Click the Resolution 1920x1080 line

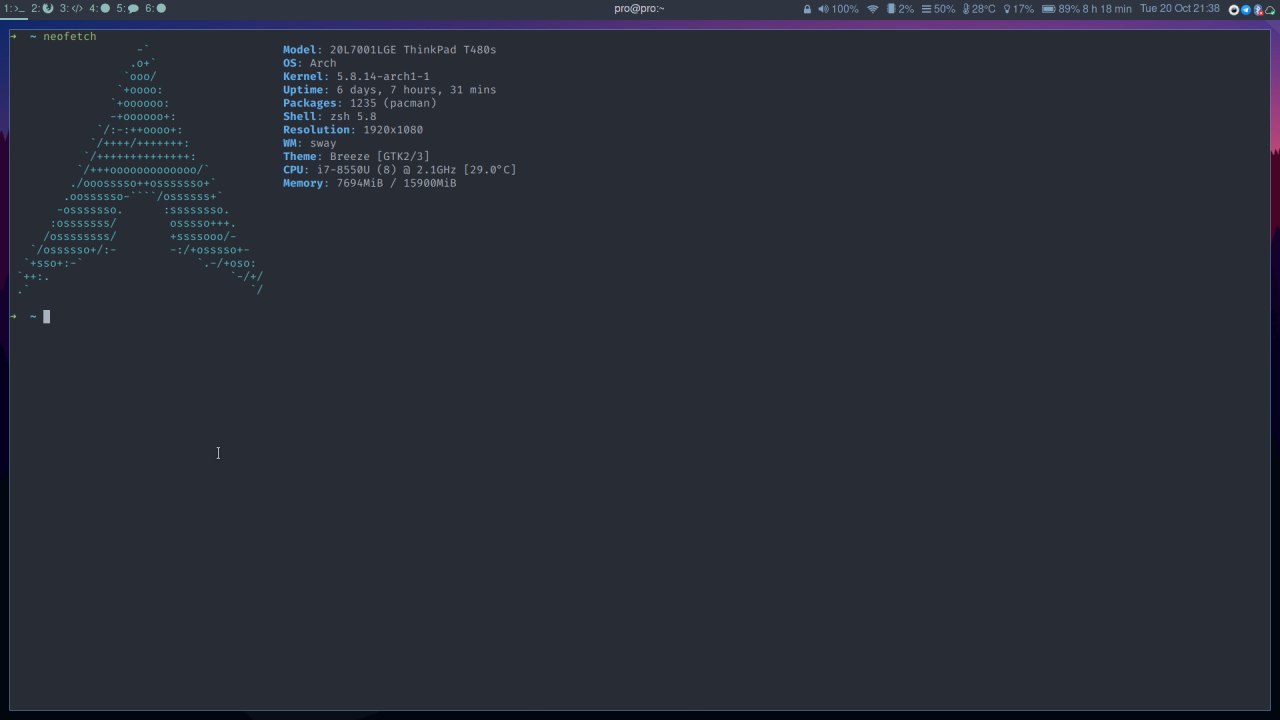click(x=353, y=130)
